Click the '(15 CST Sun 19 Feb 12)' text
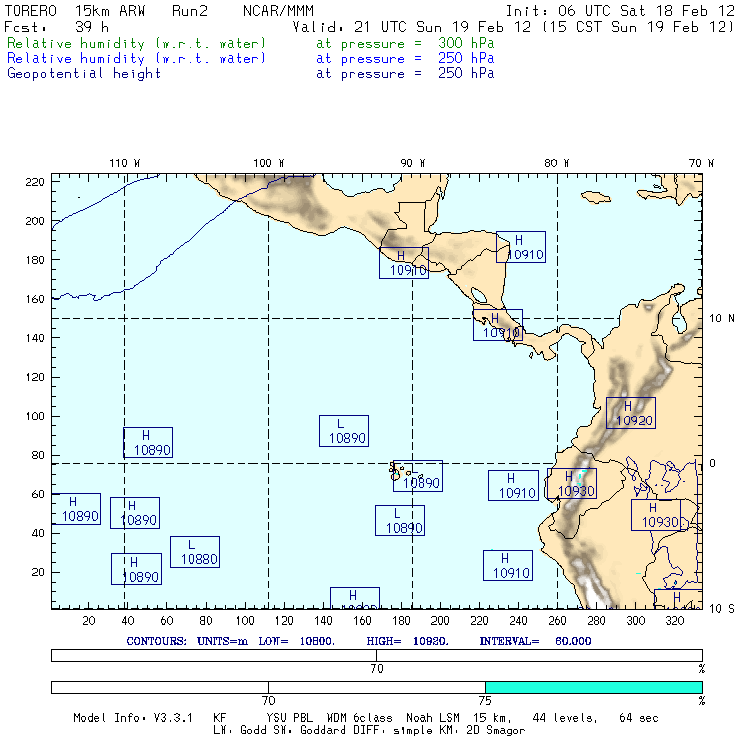The height and width of the screenshot is (740, 740). click(638, 27)
